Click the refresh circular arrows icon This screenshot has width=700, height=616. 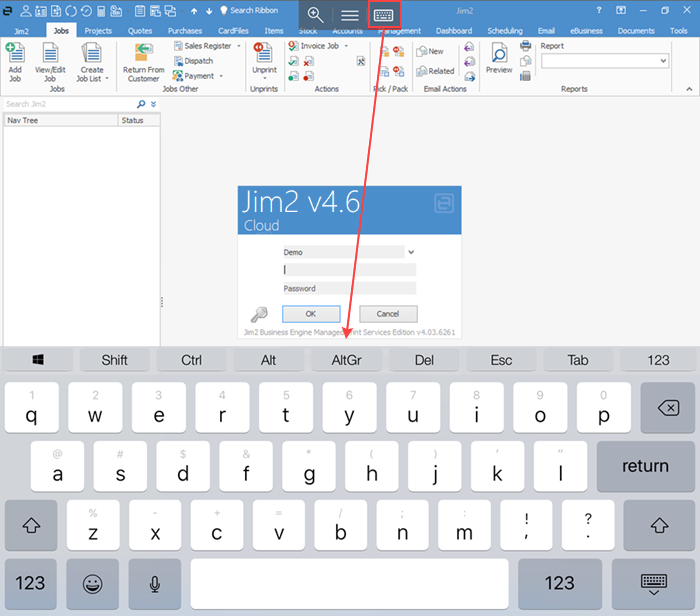[71, 11]
